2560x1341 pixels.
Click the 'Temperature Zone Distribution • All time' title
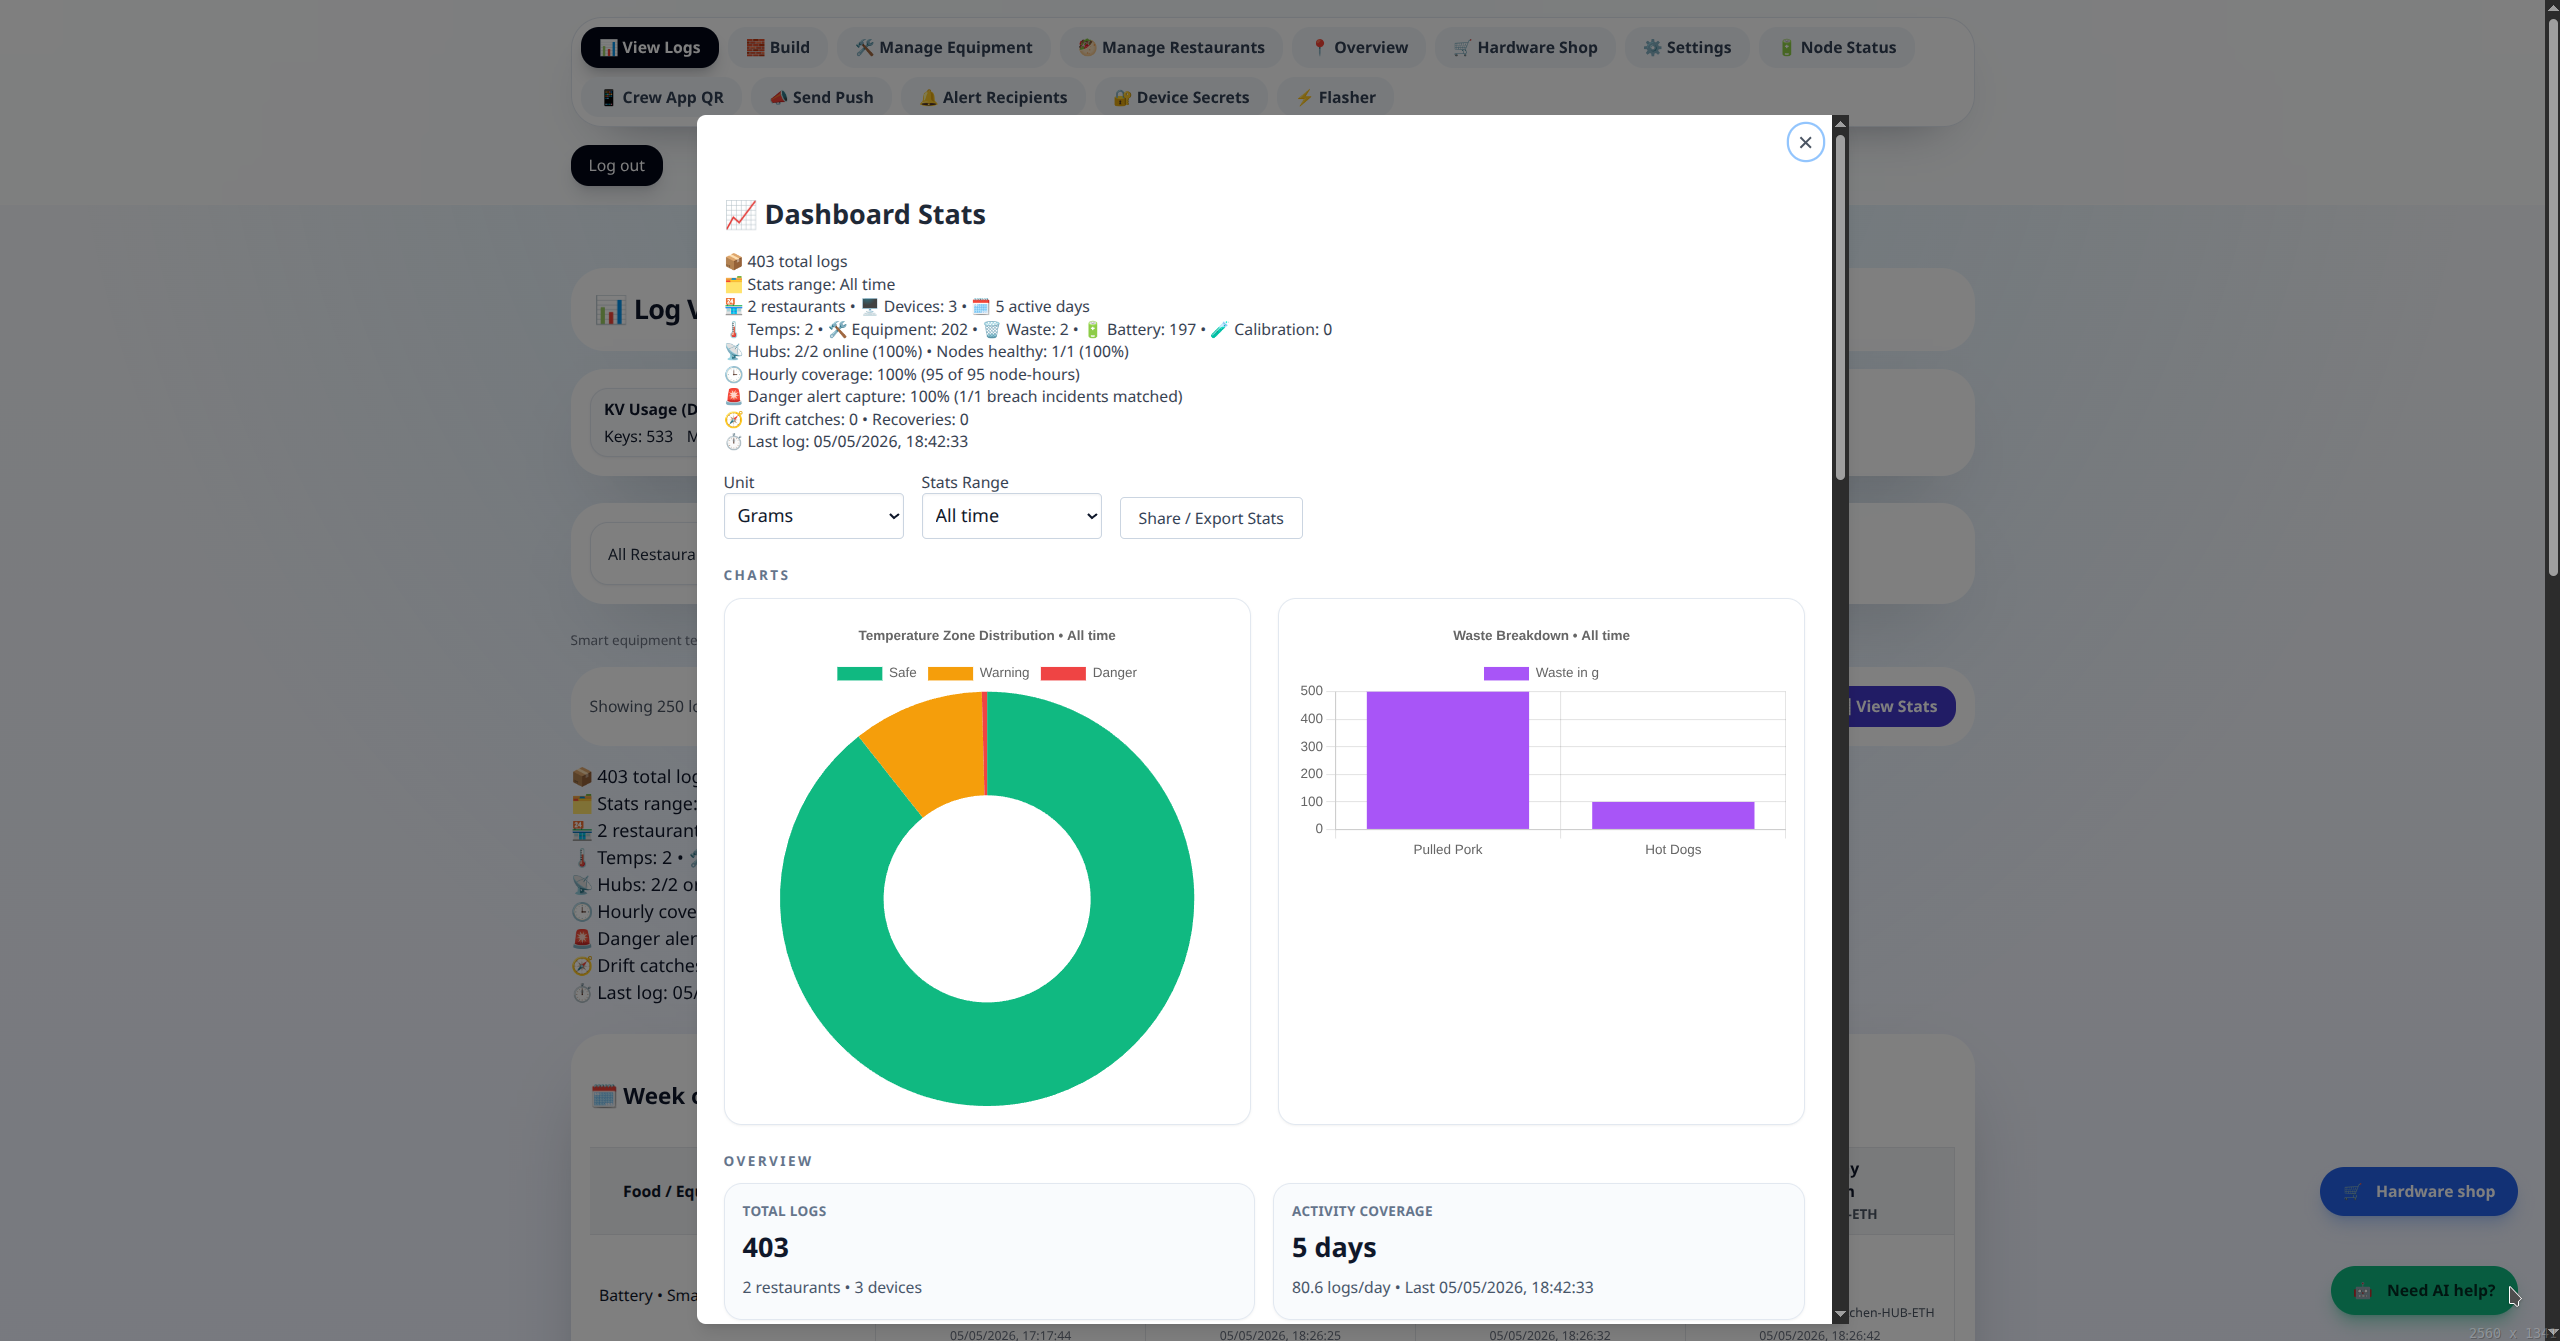click(x=986, y=636)
